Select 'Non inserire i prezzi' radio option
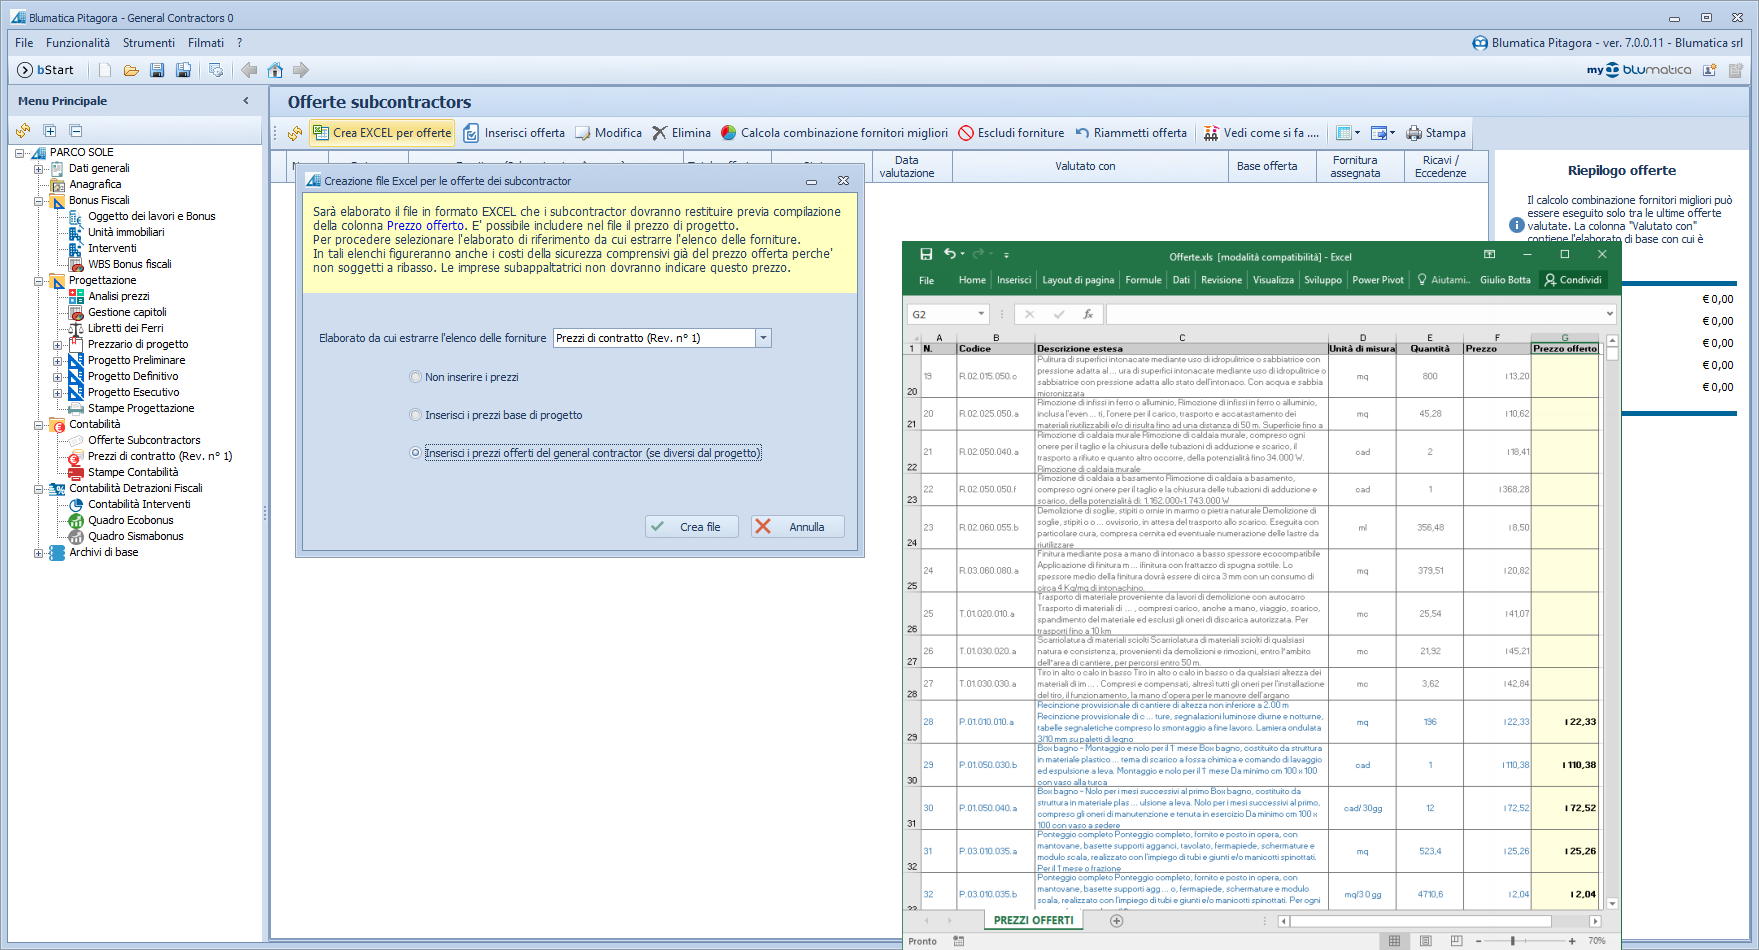Viewport: 1759px width, 950px height. [416, 377]
